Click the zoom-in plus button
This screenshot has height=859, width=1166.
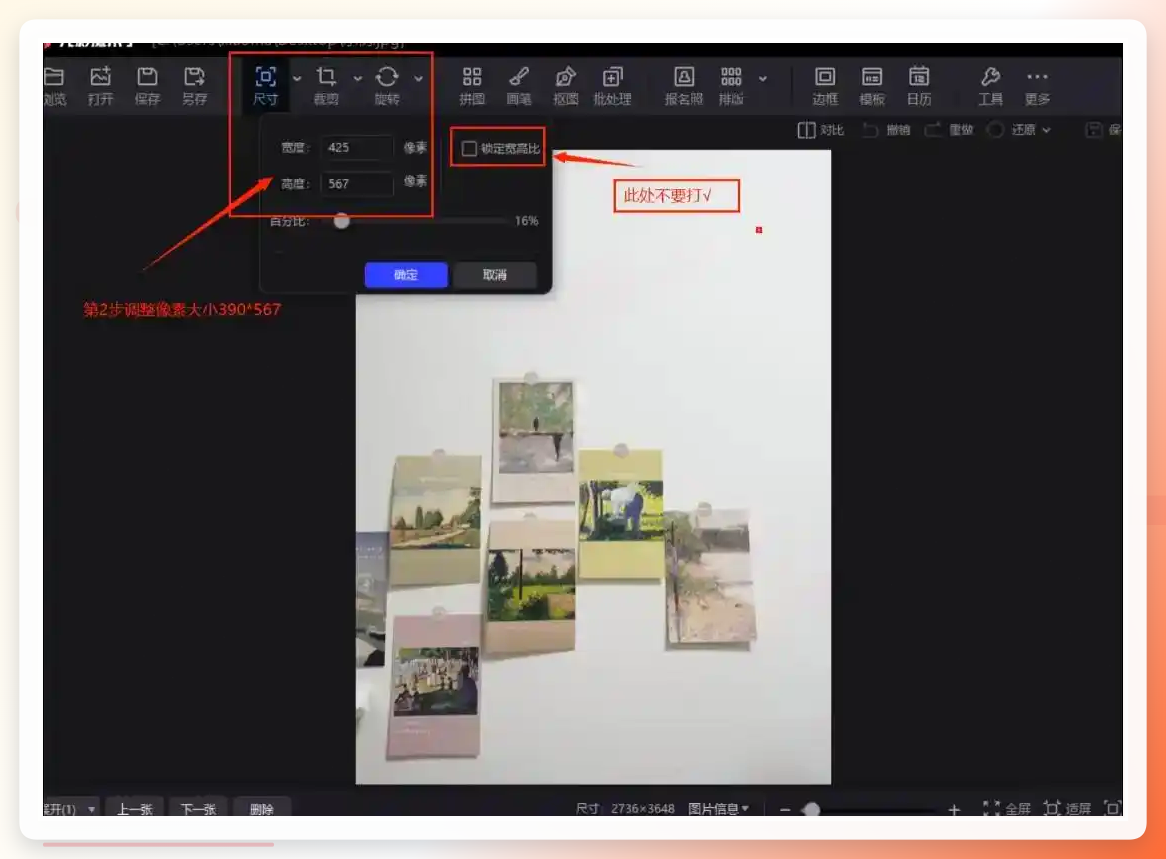tap(954, 809)
